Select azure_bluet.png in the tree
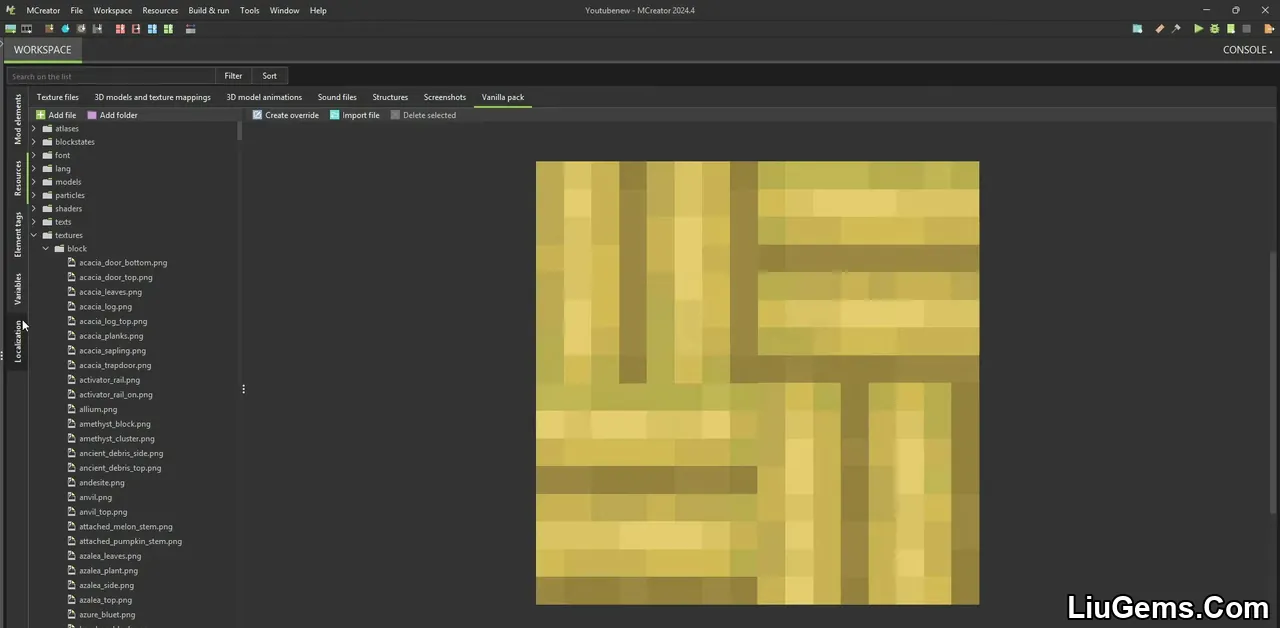Screen dimensions: 1280x628 (107, 615)
